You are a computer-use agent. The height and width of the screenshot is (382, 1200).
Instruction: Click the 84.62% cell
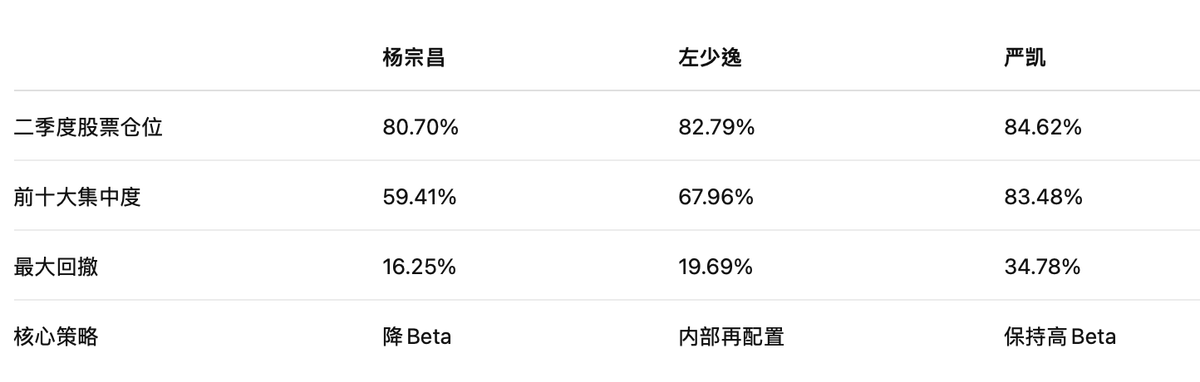[x=1043, y=127]
